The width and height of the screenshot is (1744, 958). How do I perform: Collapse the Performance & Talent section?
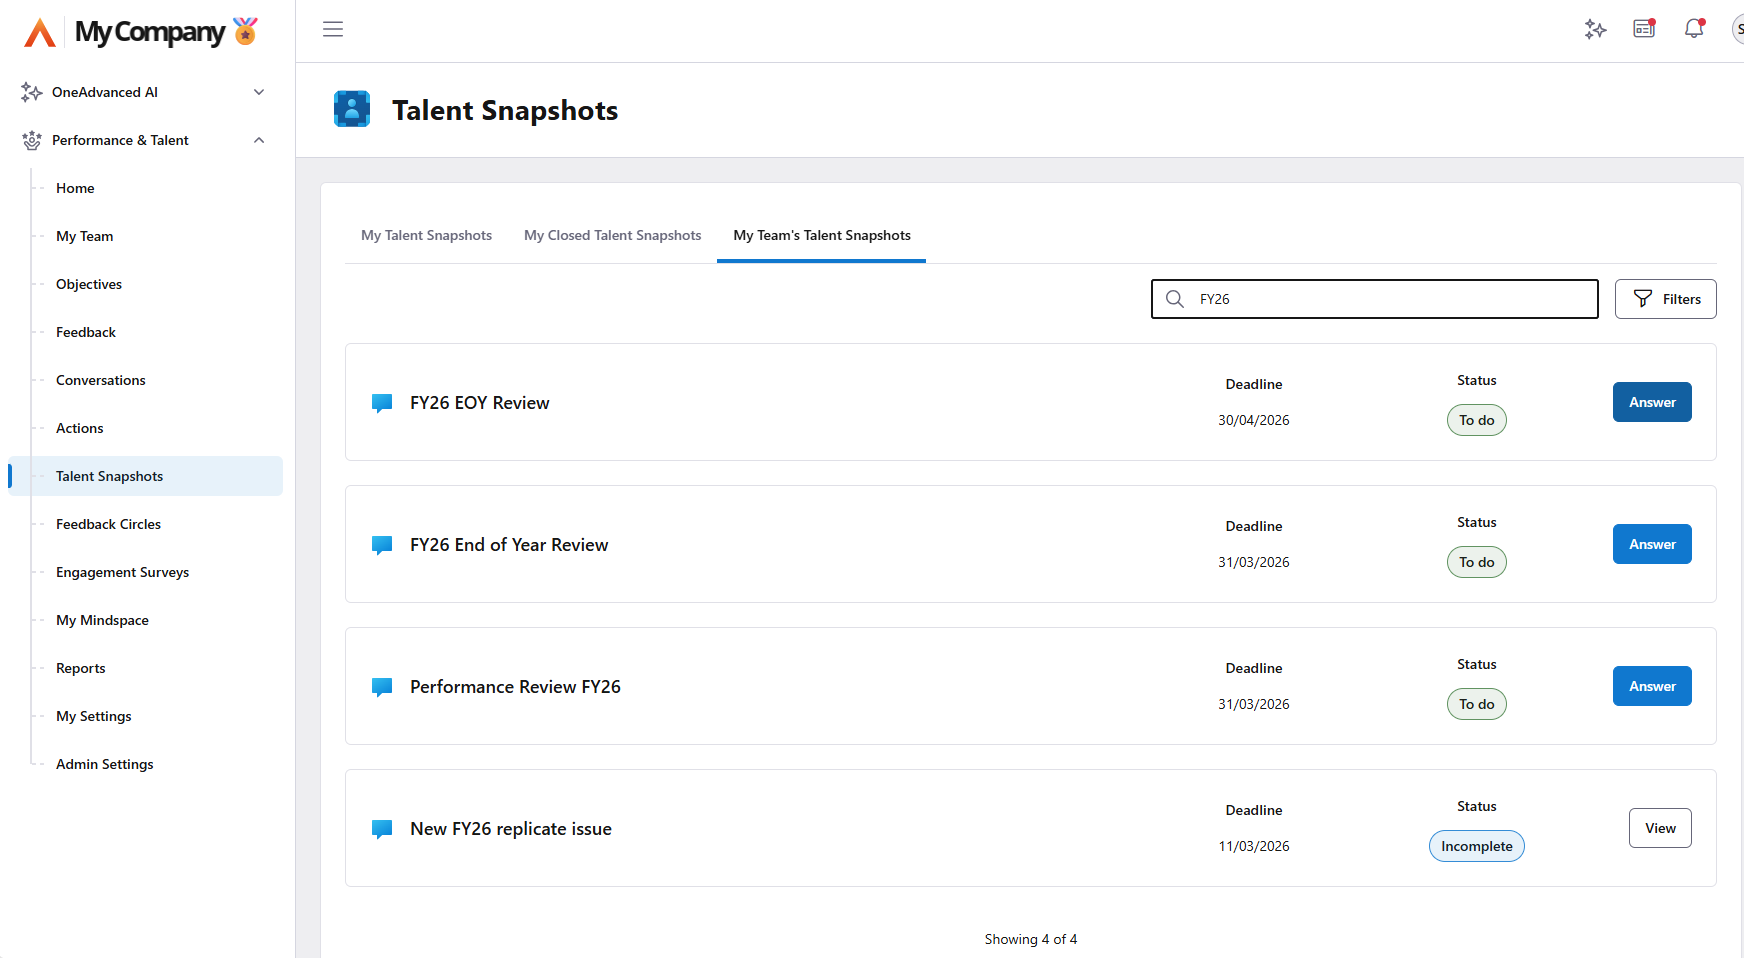point(259,140)
